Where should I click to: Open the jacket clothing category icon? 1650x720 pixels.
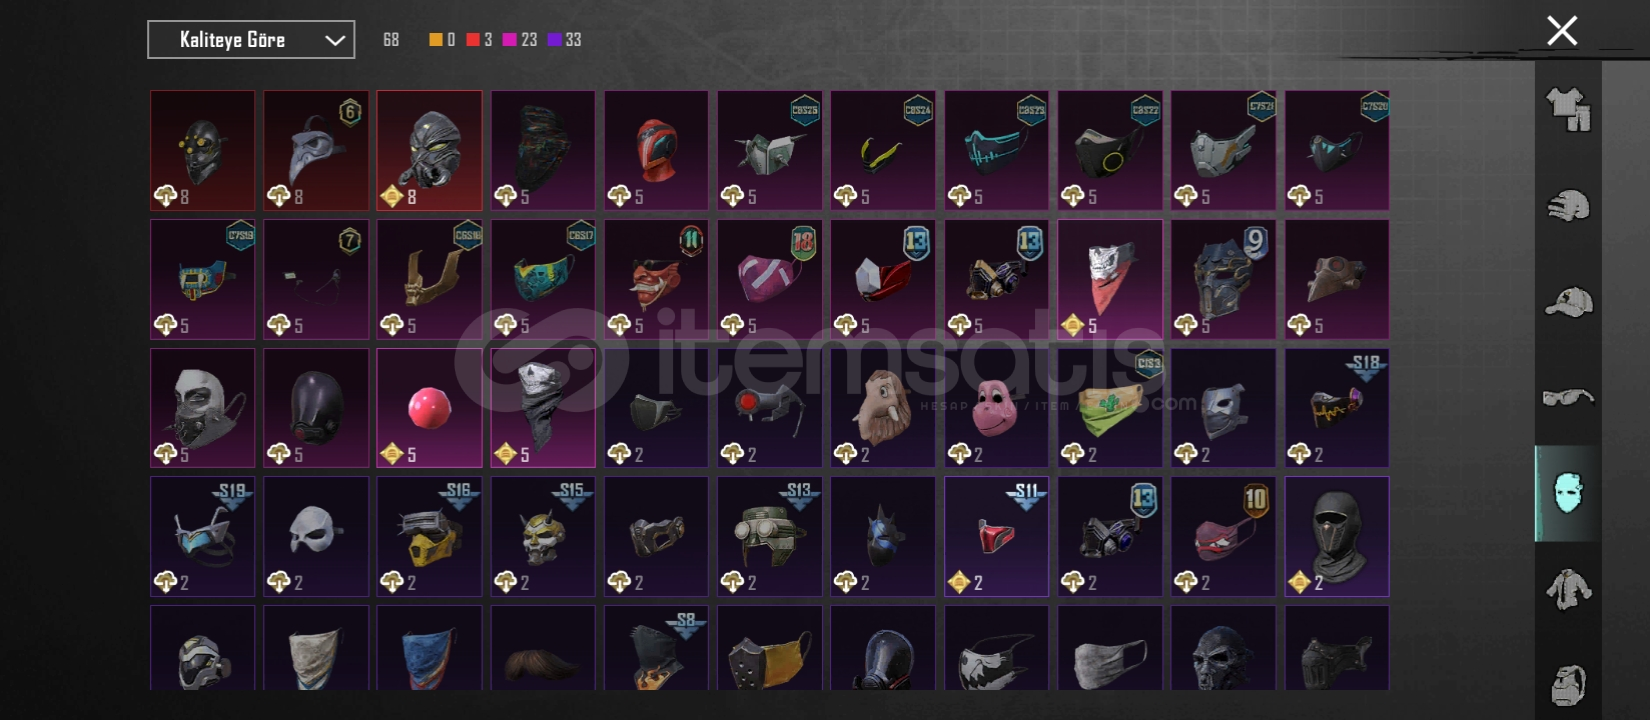coord(1568,589)
